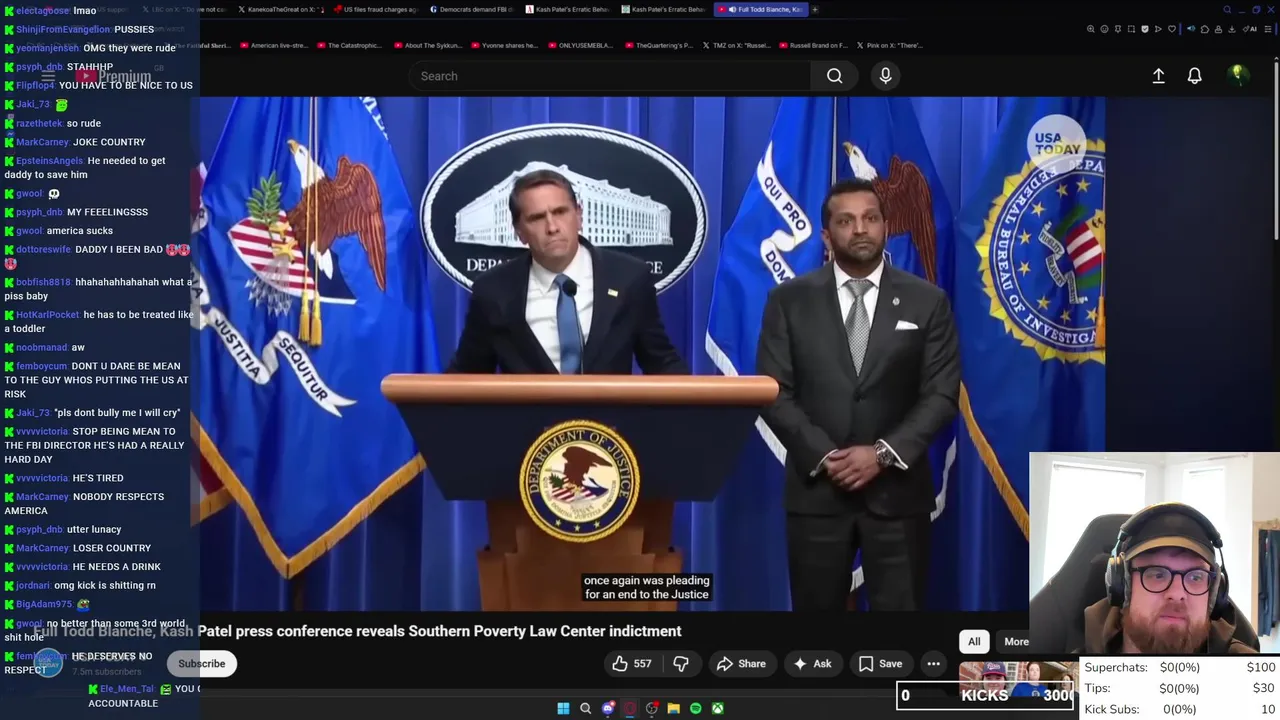Open the browser AI assistant icon
This screenshot has width=1280, height=720.
[1250, 29]
